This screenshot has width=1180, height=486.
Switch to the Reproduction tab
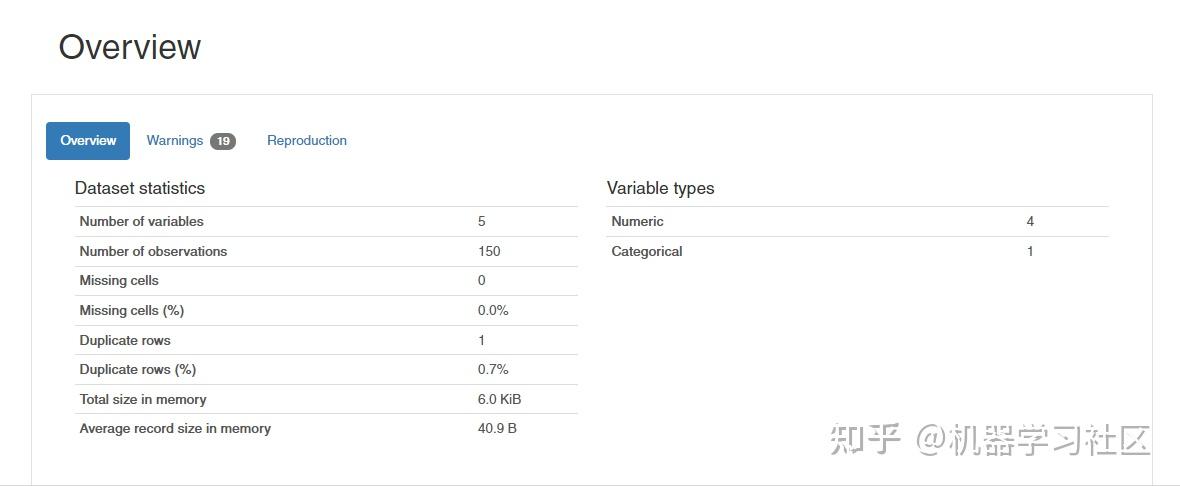(x=307, y=141)
